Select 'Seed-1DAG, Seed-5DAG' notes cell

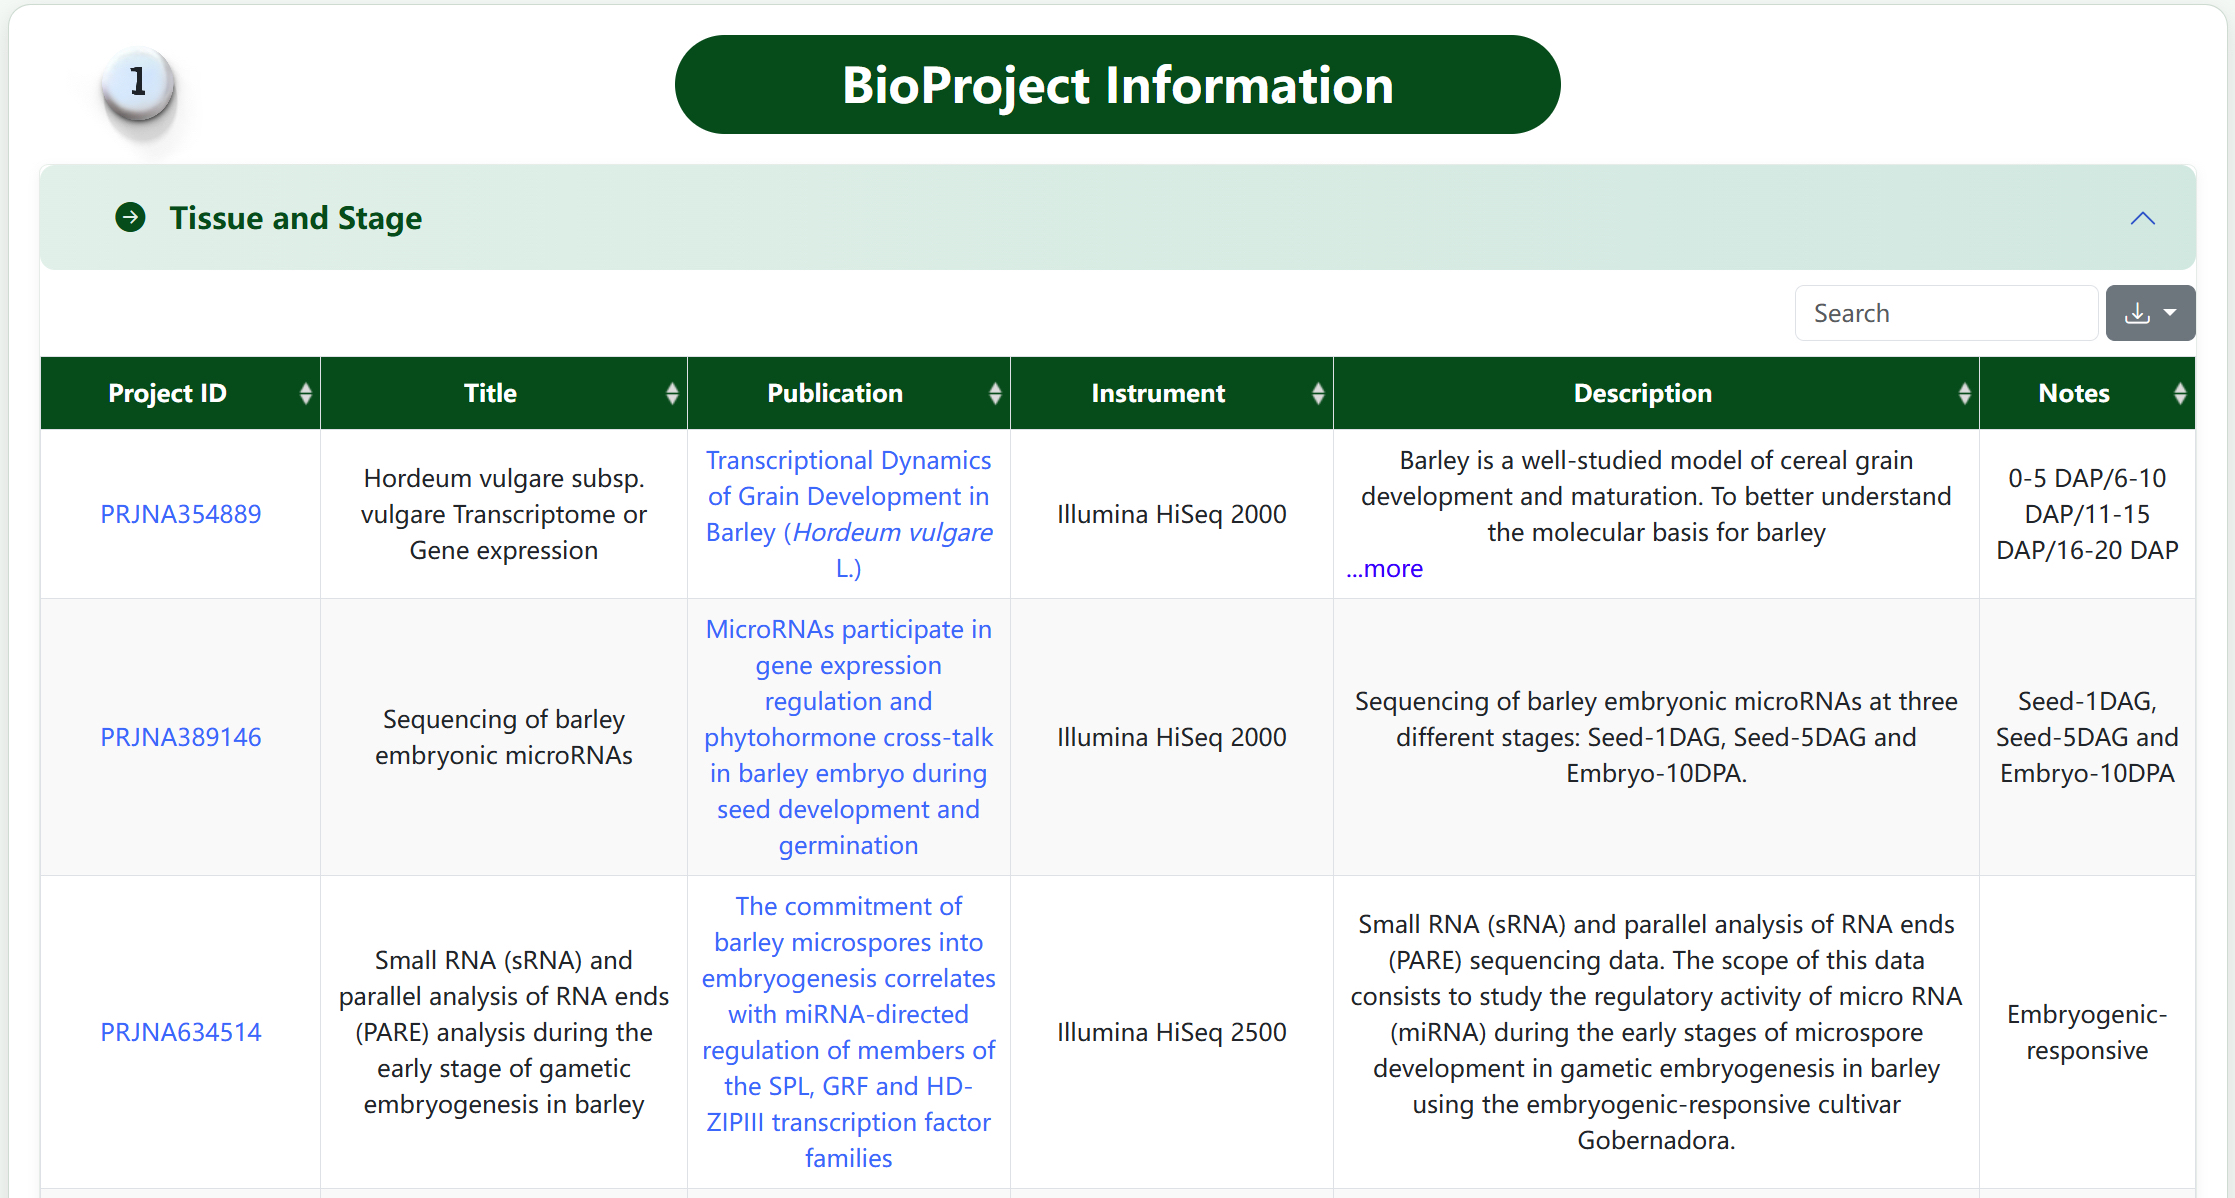[2087, 737]
